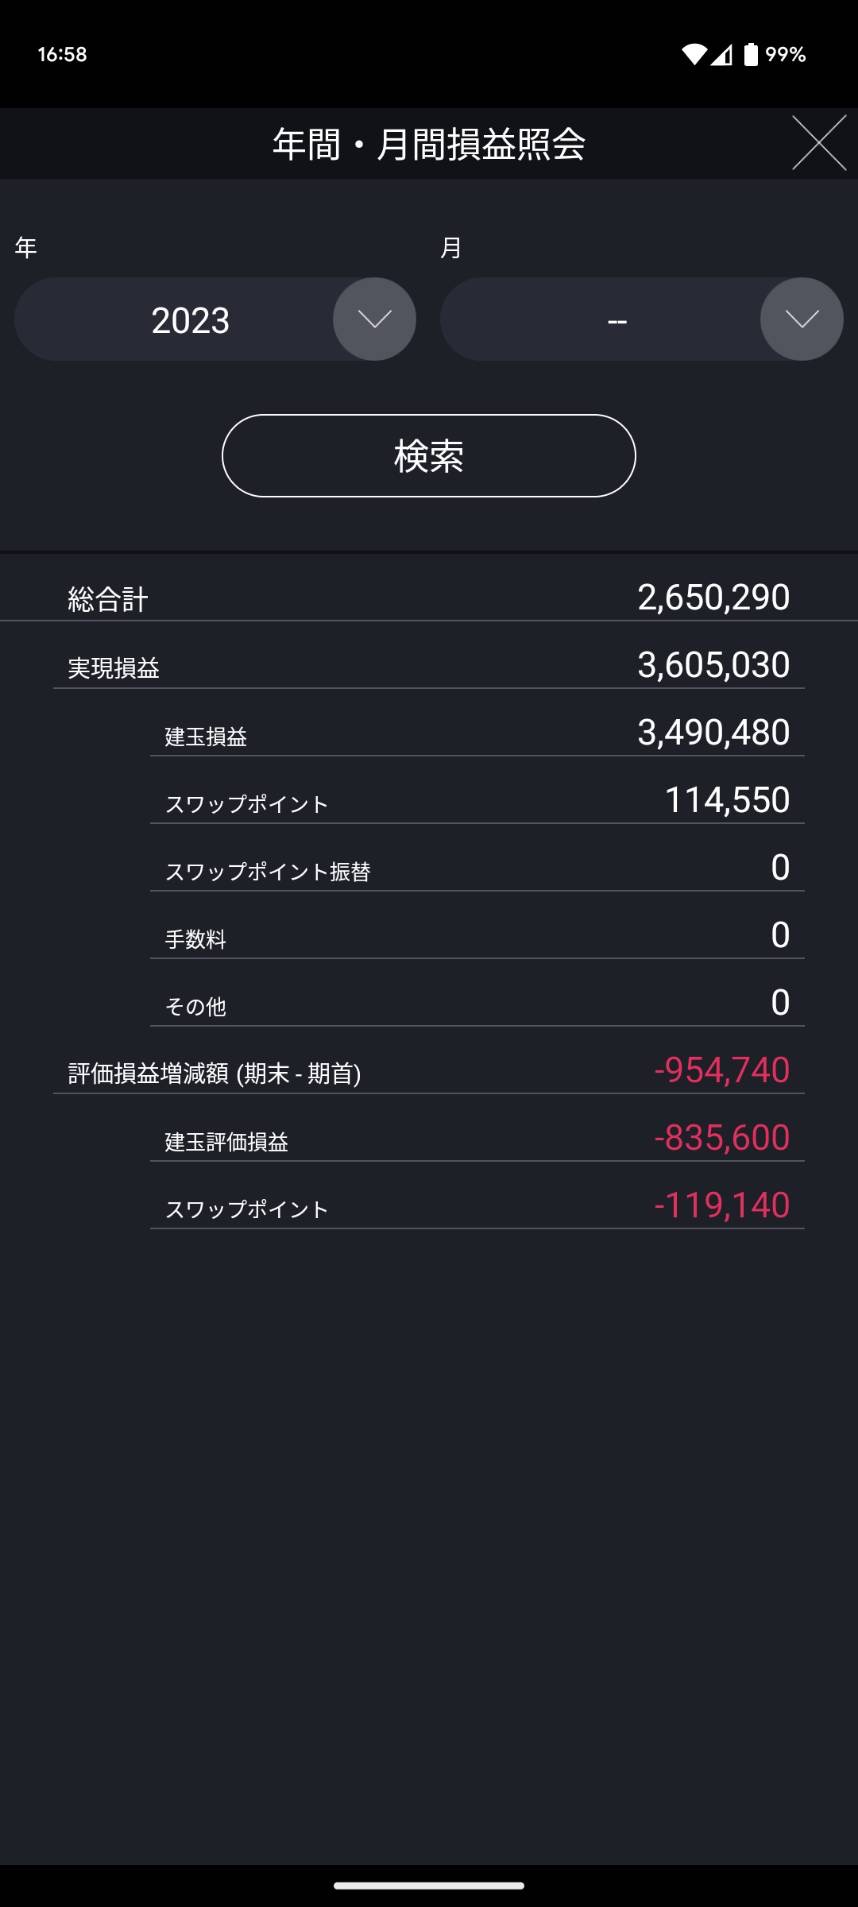Screen dimensions: 858x1907
Task: Tap the 建玉評価損益 value -835,600
Action: pos(721,1138)
